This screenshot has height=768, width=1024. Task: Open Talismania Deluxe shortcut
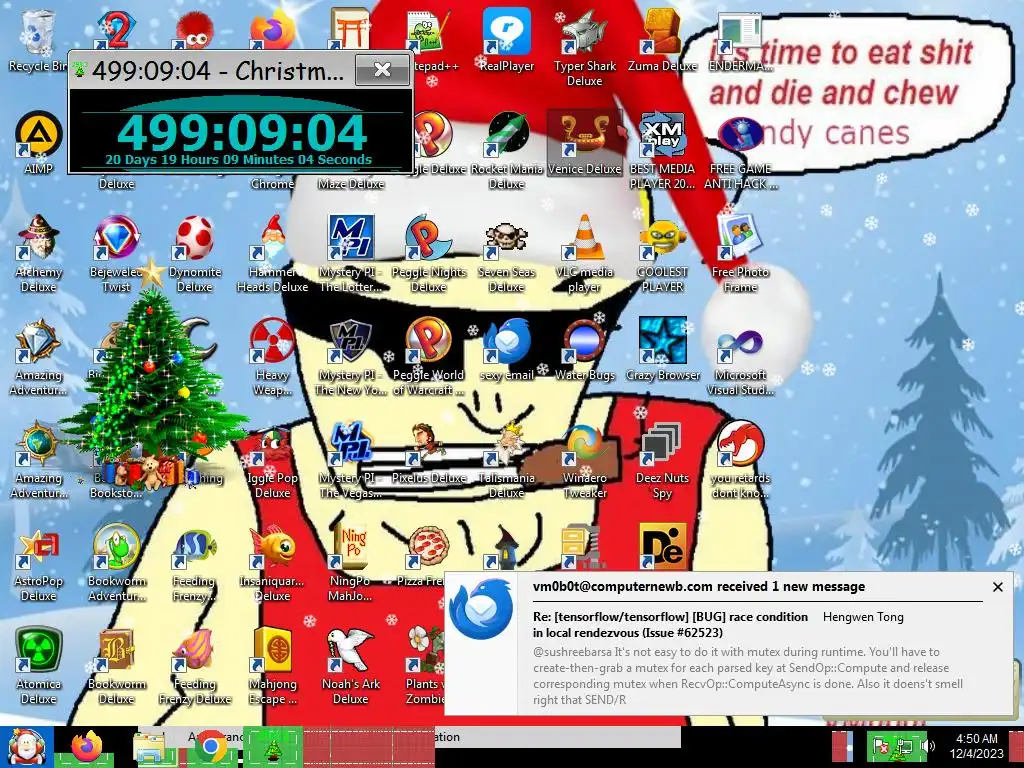tap(507, 460)
